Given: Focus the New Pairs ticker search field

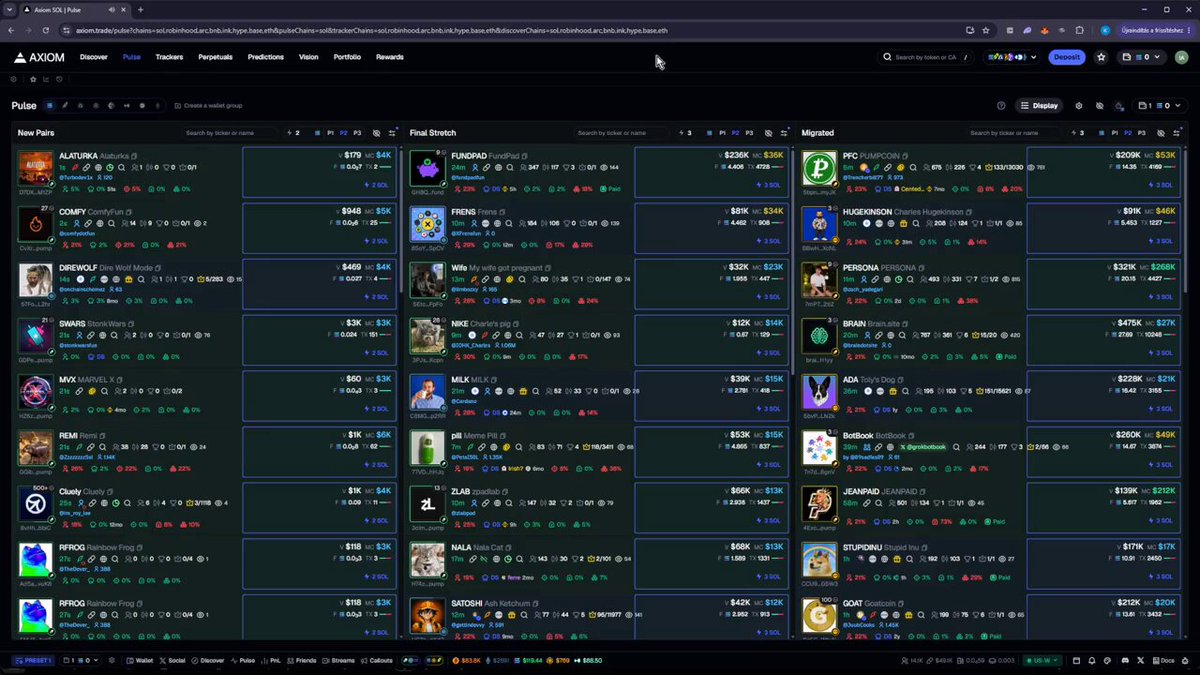Looking at the screenshot, I should (x=231, y=132).
